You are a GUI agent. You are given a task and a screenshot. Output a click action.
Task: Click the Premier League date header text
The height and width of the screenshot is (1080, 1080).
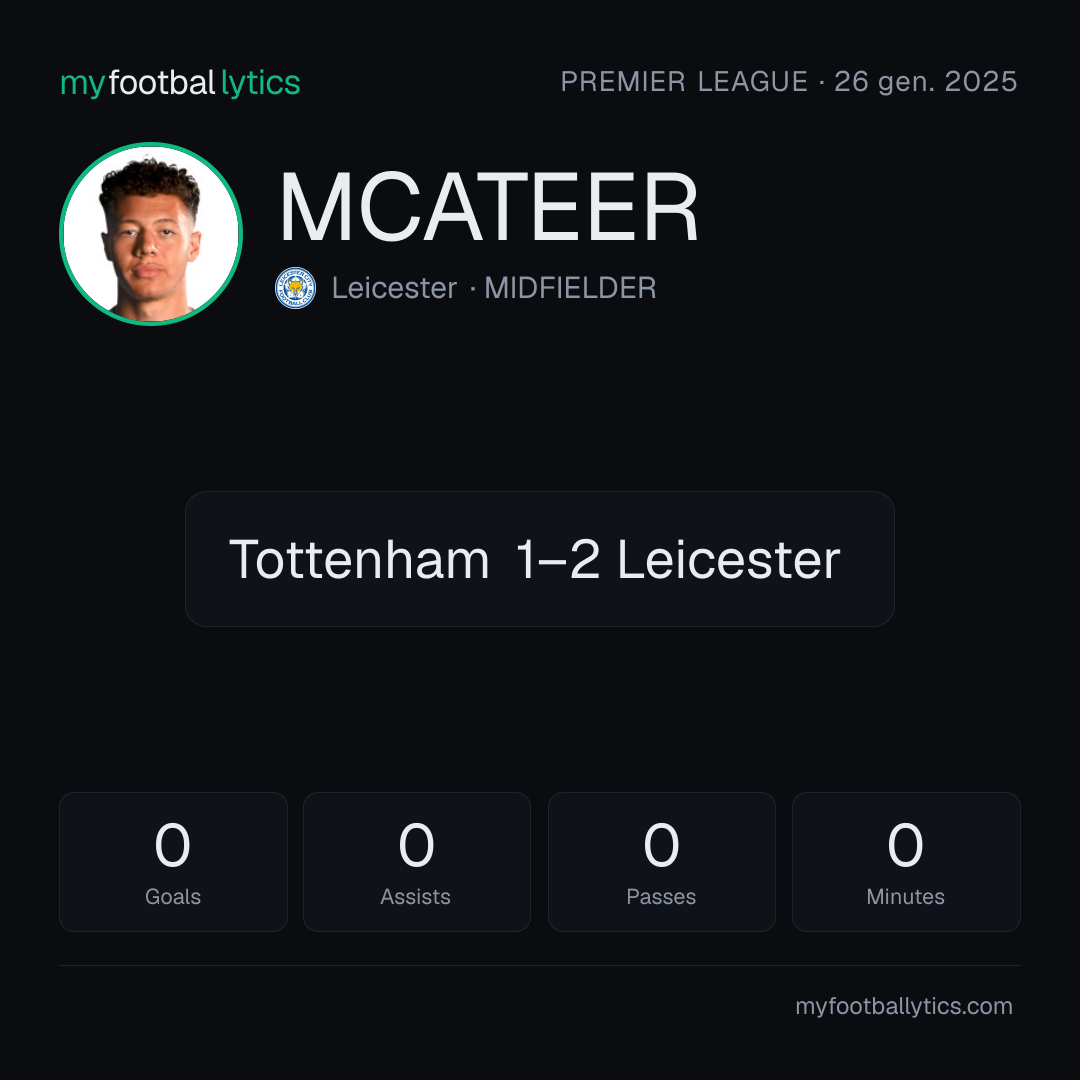point(789,82)
